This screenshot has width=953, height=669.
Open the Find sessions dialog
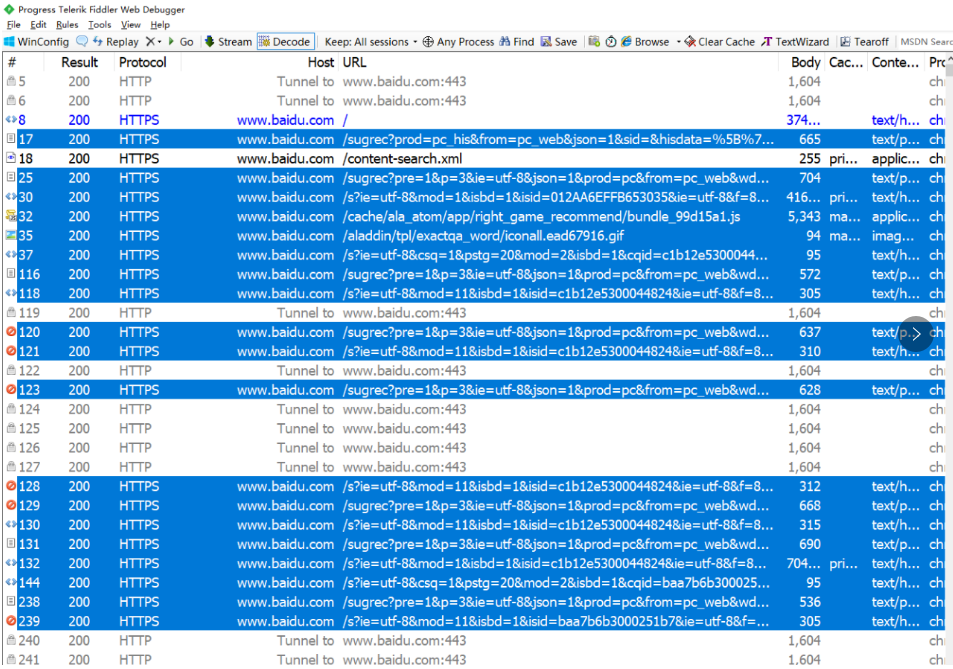[x=517, y=41]
